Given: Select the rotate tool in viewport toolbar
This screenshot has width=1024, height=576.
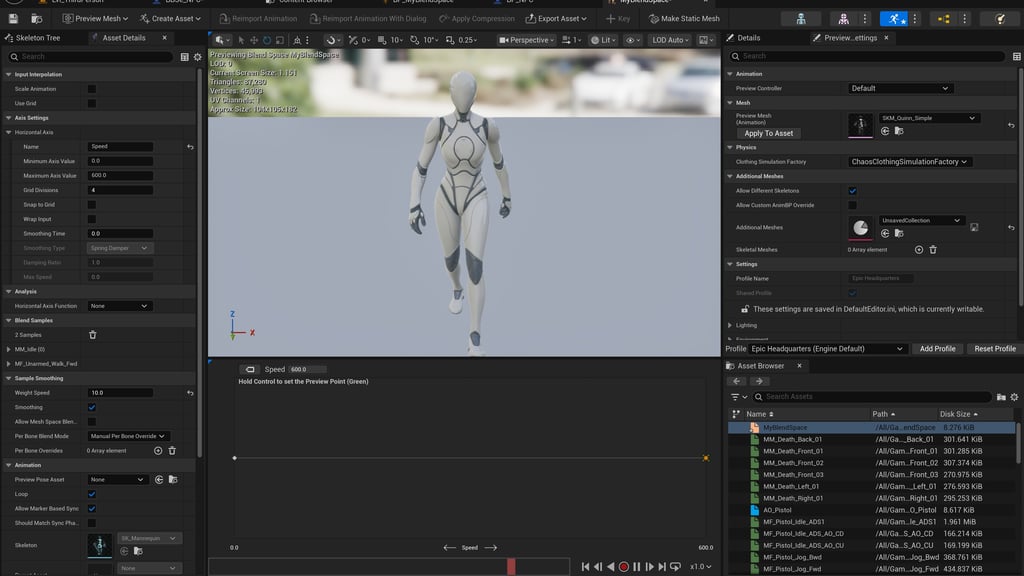Looking at the screenshot, I should click(x=267, y=40).
